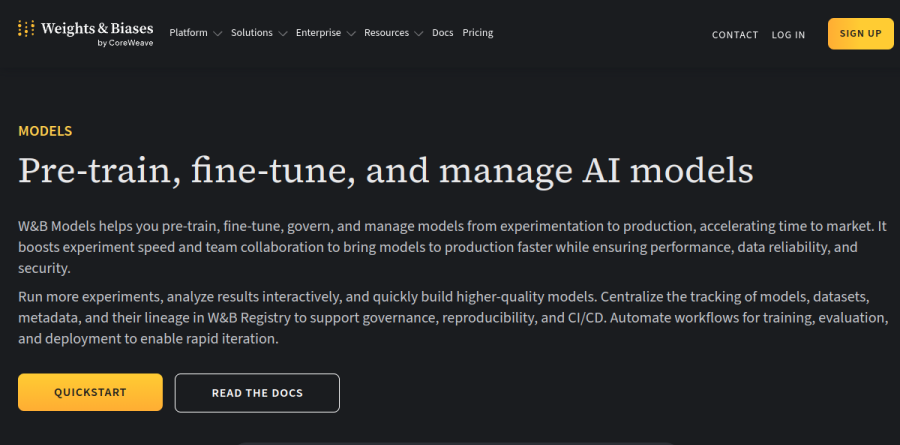
Task: Click the paragraph starting "Run more experiments"
Action: pyautogui.click(x=453, y=318)
